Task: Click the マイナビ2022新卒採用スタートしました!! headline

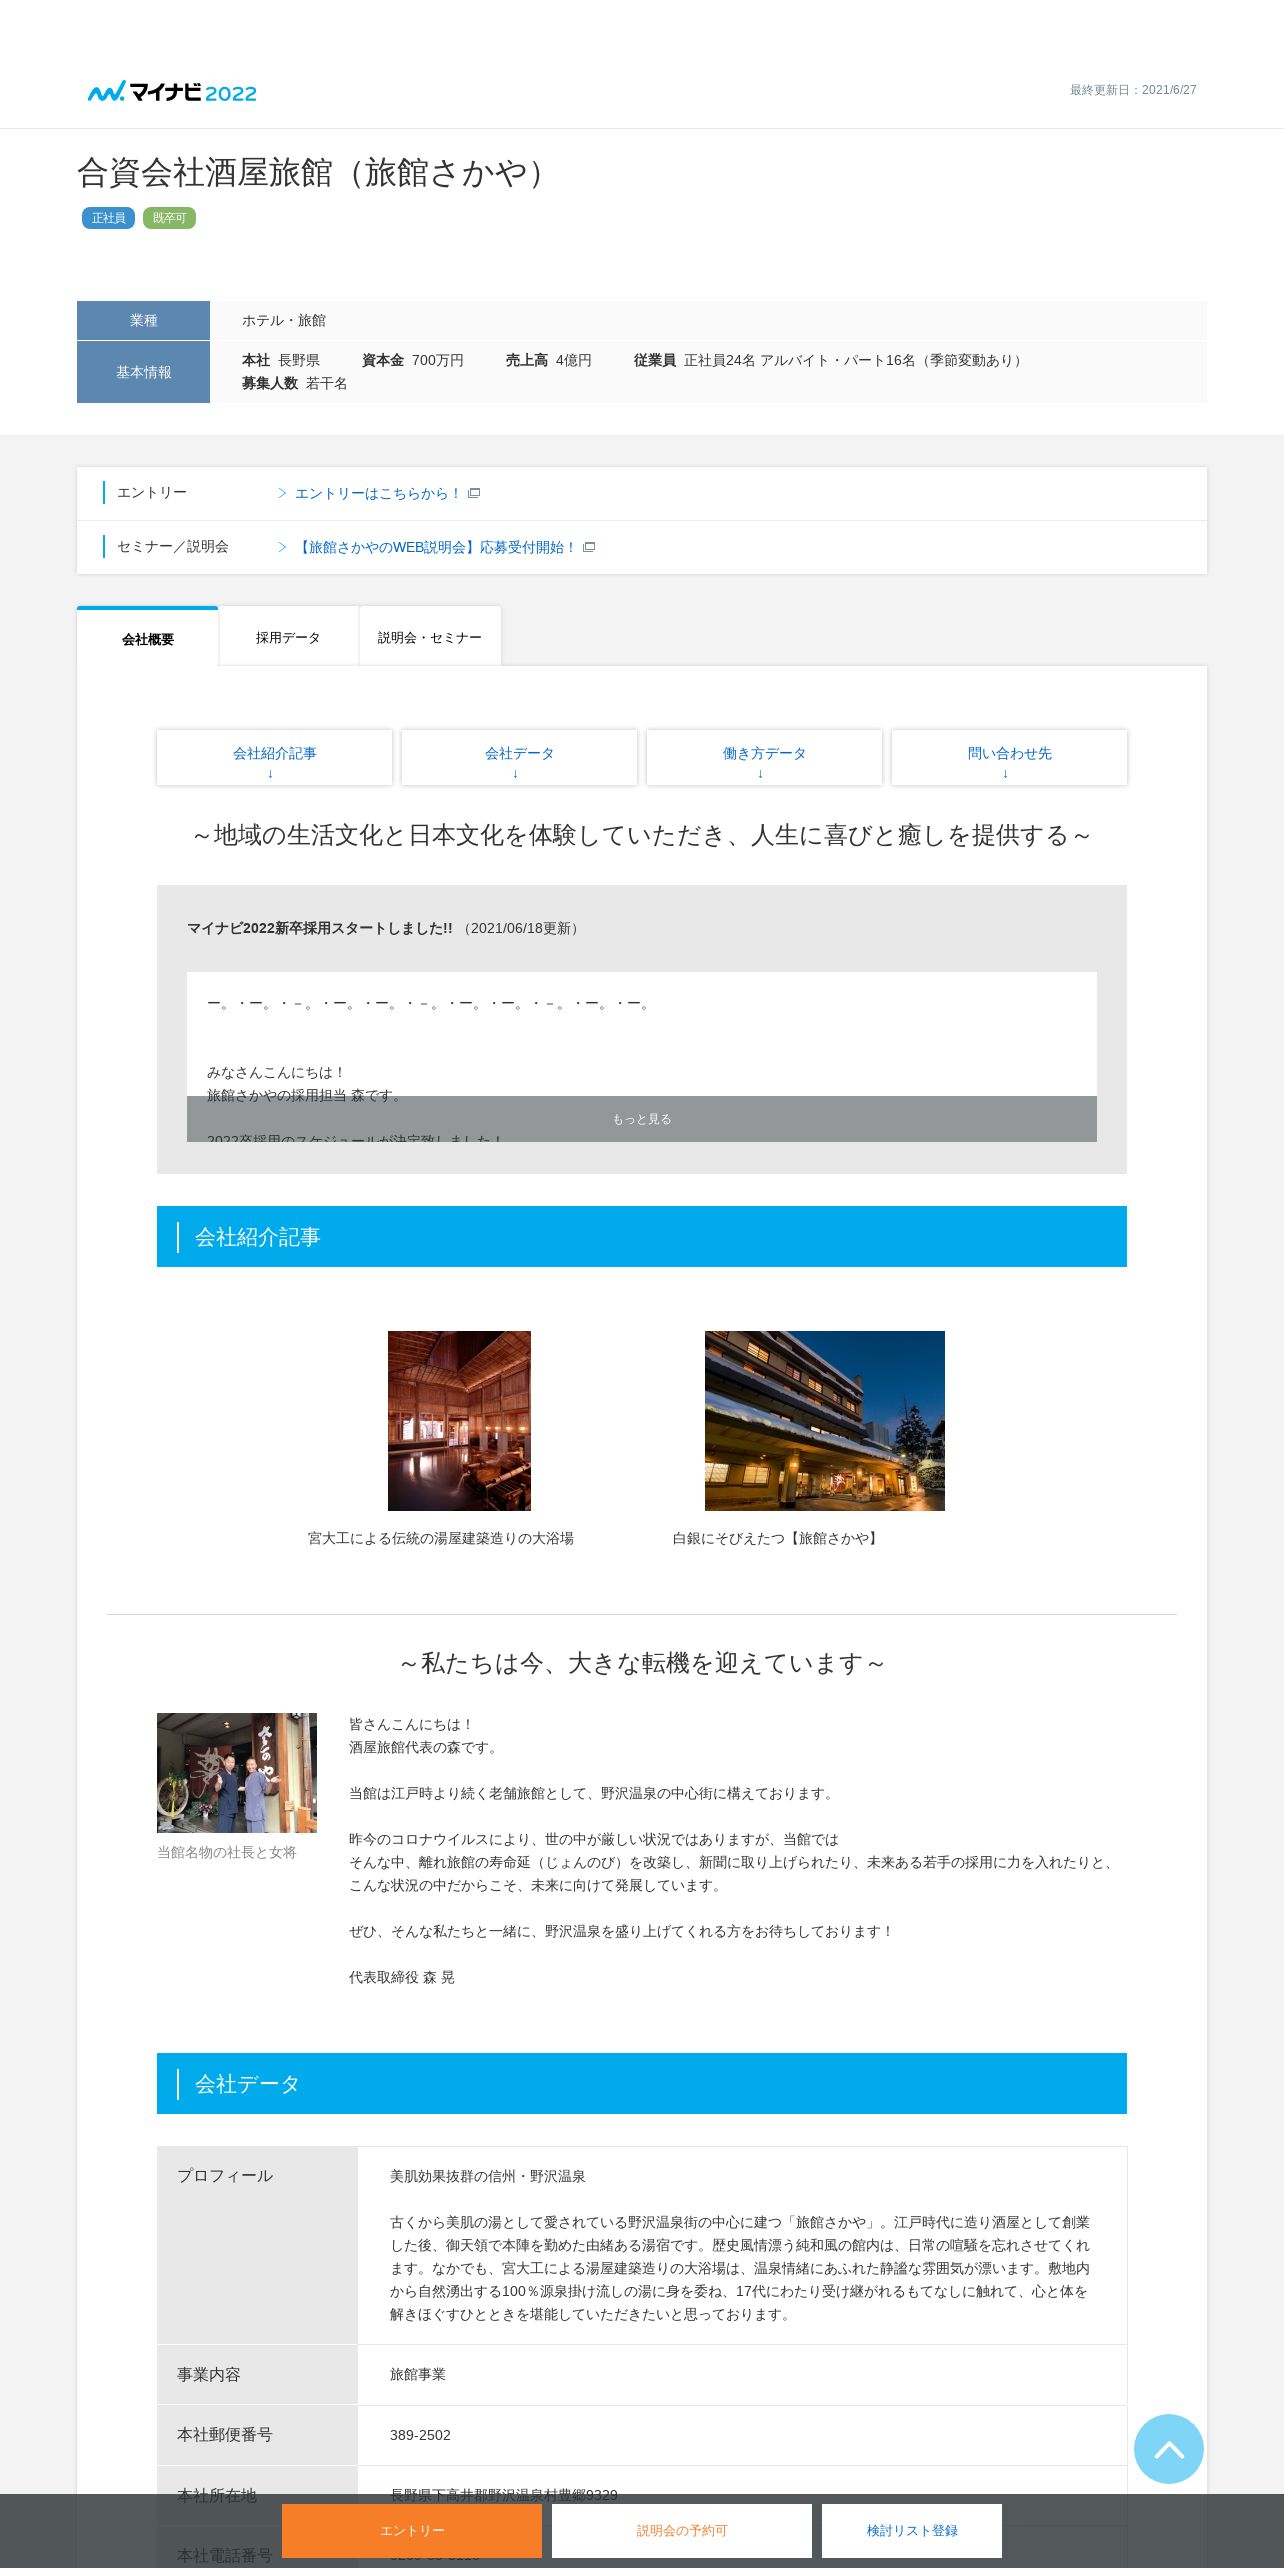Action: 320,928
